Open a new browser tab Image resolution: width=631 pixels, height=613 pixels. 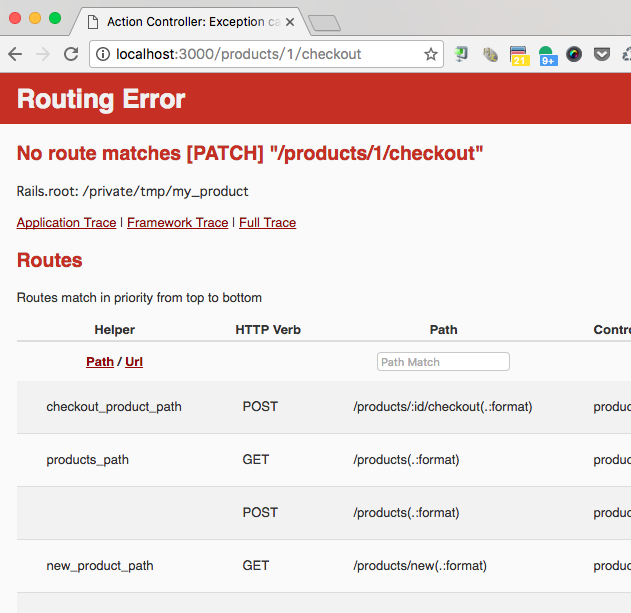324,23
